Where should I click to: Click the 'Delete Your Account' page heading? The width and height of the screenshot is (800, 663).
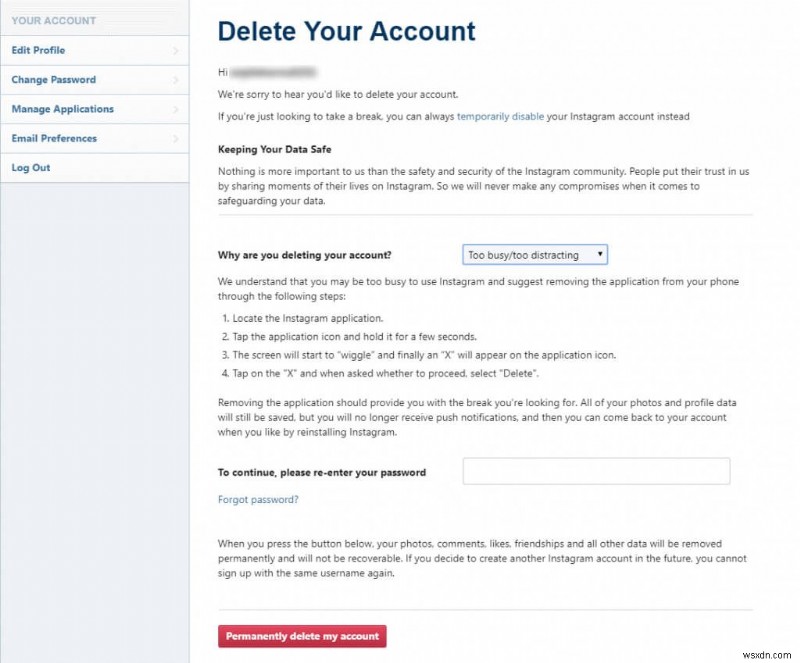[x=346, y=31]
